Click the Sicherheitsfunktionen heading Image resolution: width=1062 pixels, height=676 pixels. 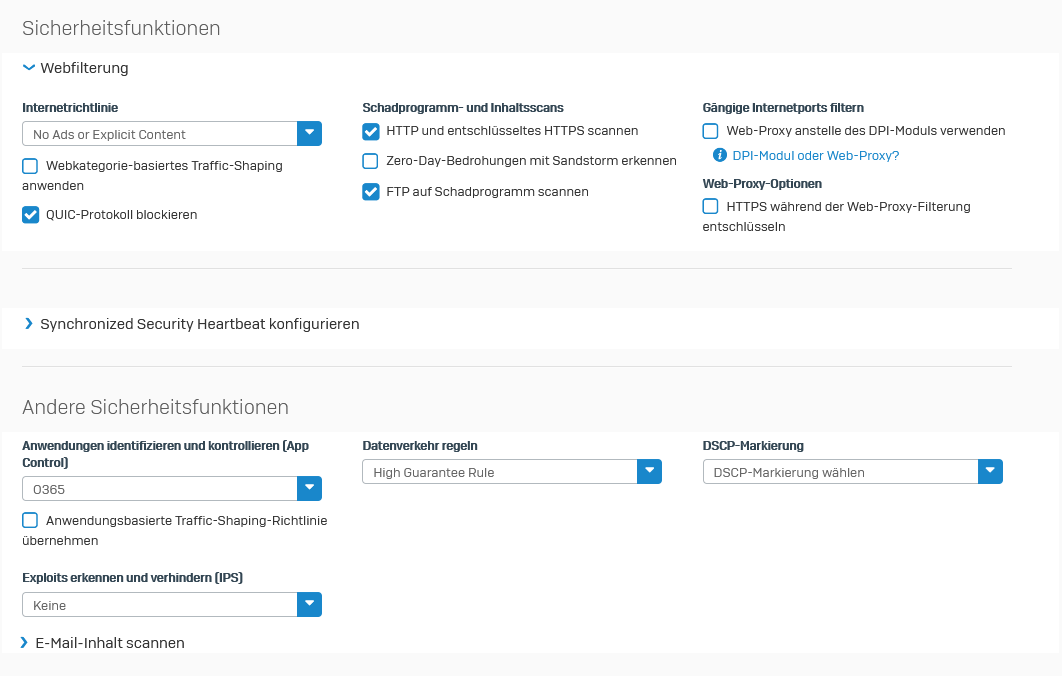pos(121,28)
